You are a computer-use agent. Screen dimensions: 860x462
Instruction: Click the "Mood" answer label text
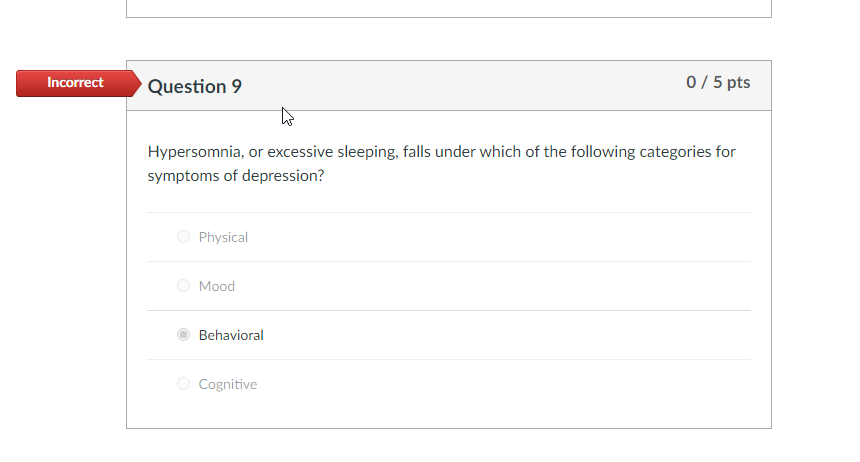pyautogui.click(x=217, y=286)
